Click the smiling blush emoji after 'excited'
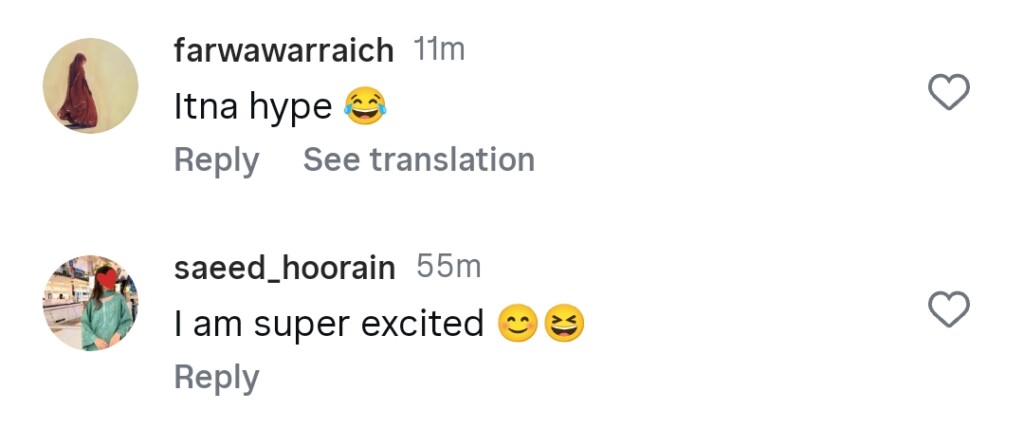The width and height of the screenshot is (1024, 429). point(518,323)
